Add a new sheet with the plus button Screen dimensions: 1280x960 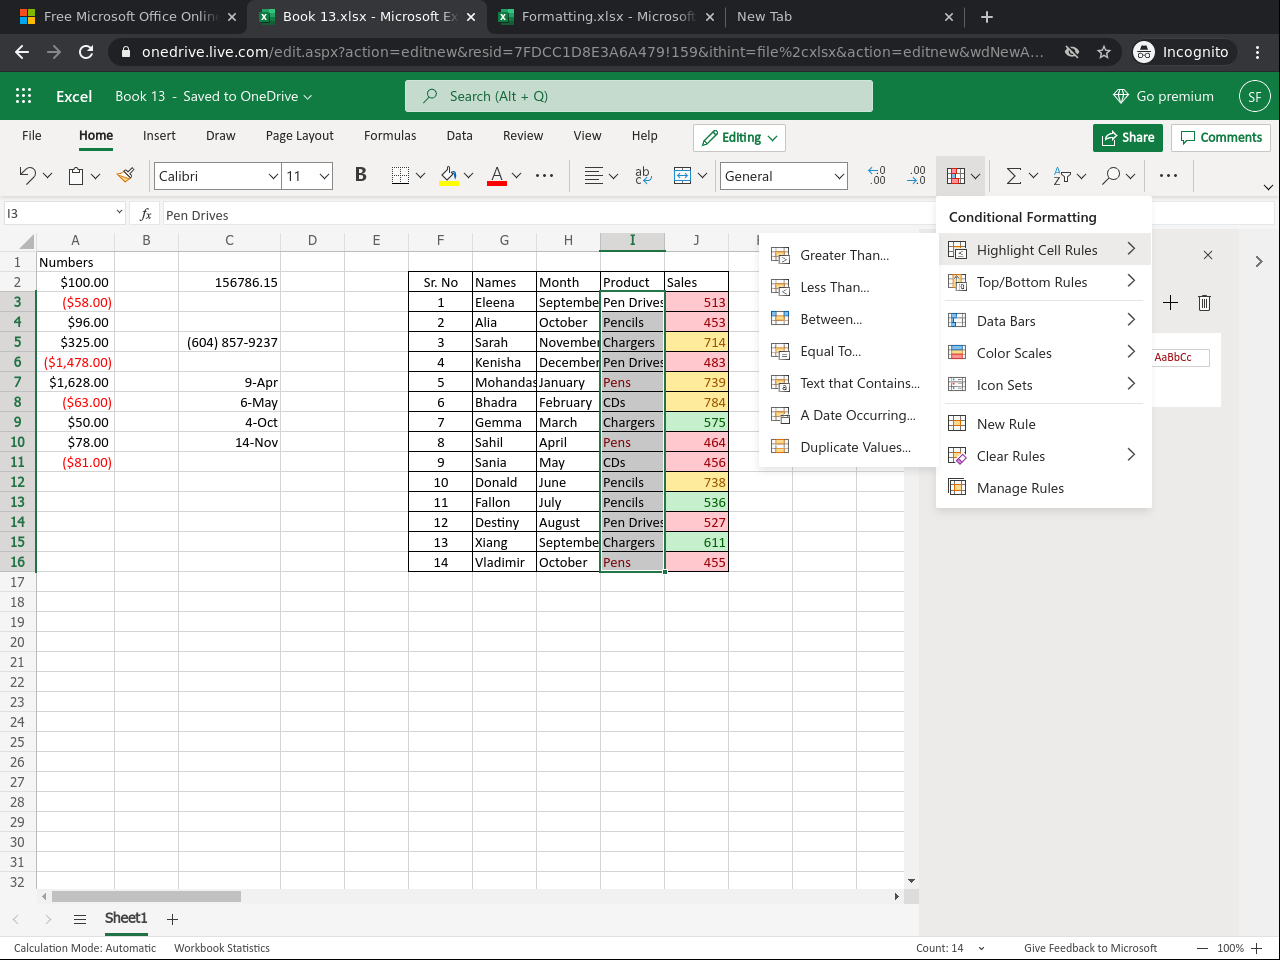172,919
